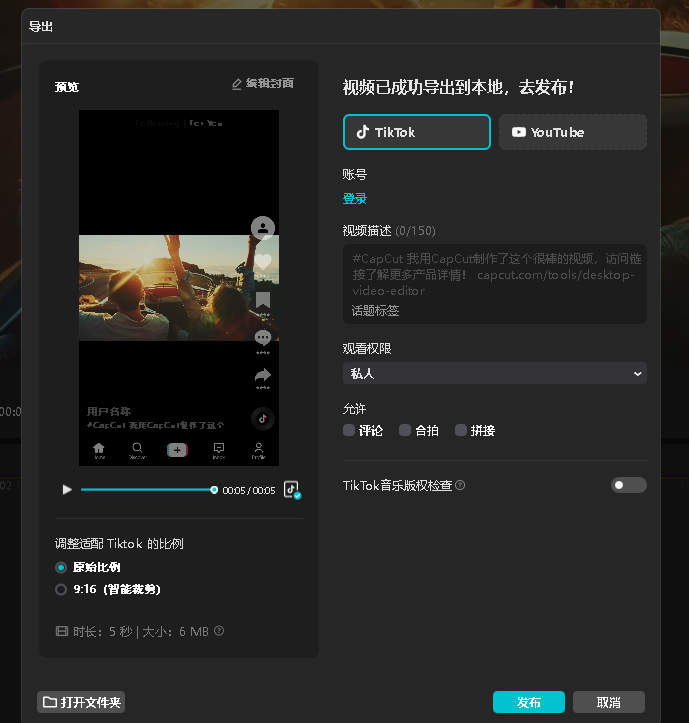Viewport: 689px width, 723px height.
Task: Click the share arrow icon in preview
Action: (x=263, y=375)
